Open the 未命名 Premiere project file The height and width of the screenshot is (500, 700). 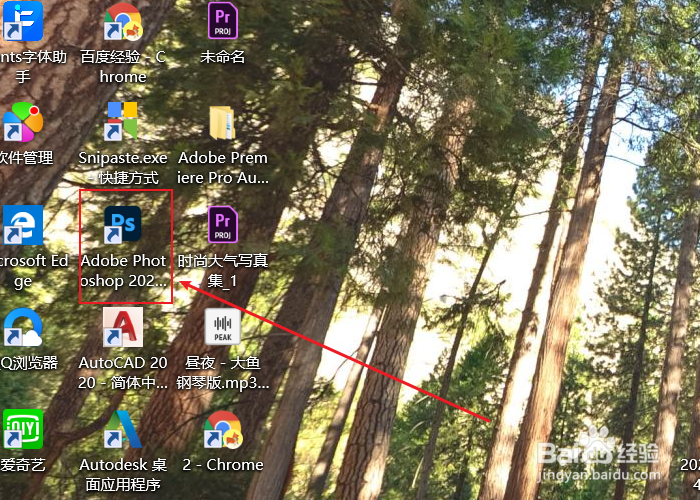[223, 21]
